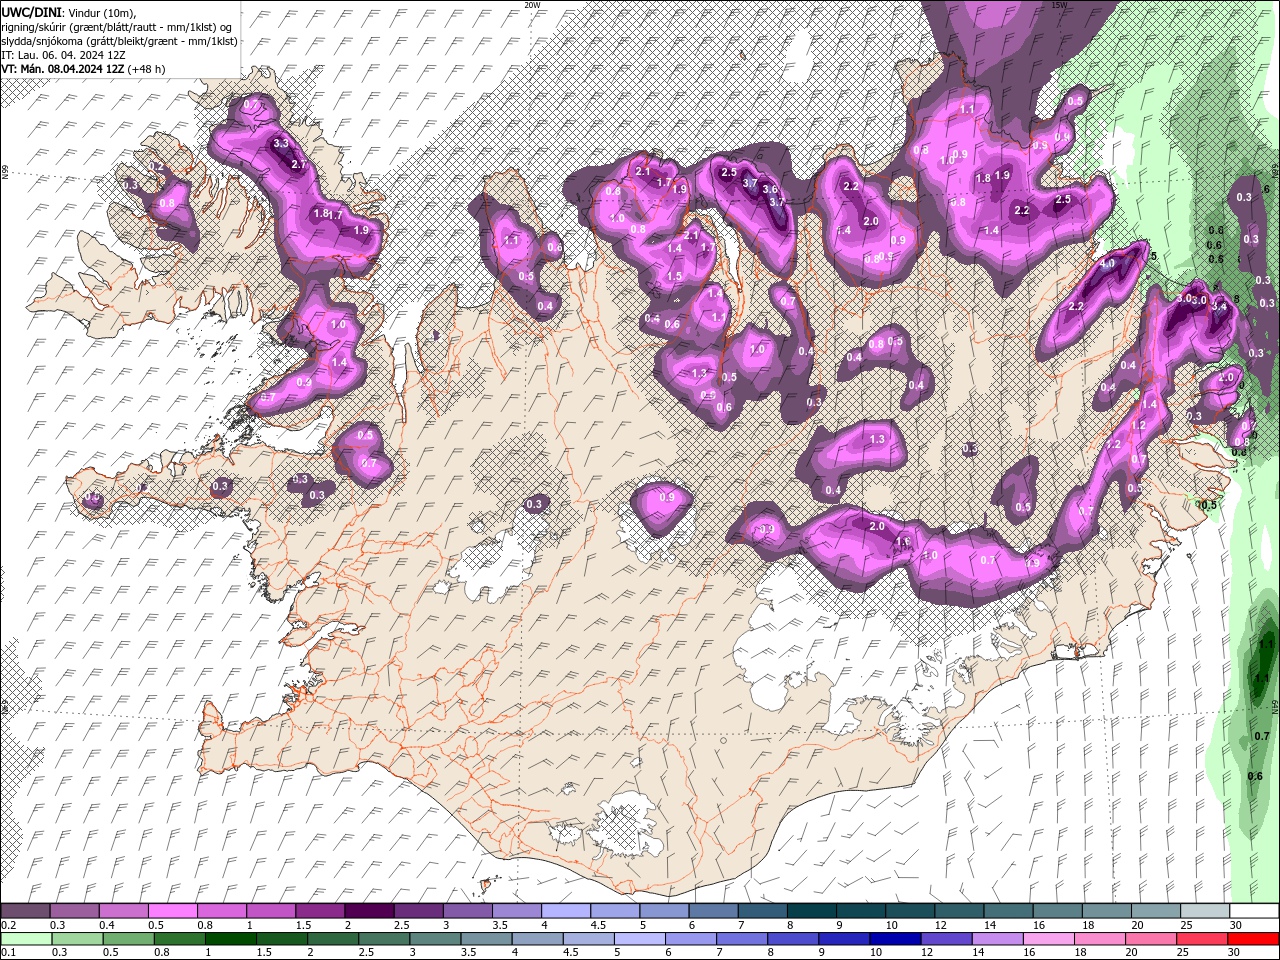
Task: Click the '(+48 h)' forecast offset text
Action: (147, 69)
